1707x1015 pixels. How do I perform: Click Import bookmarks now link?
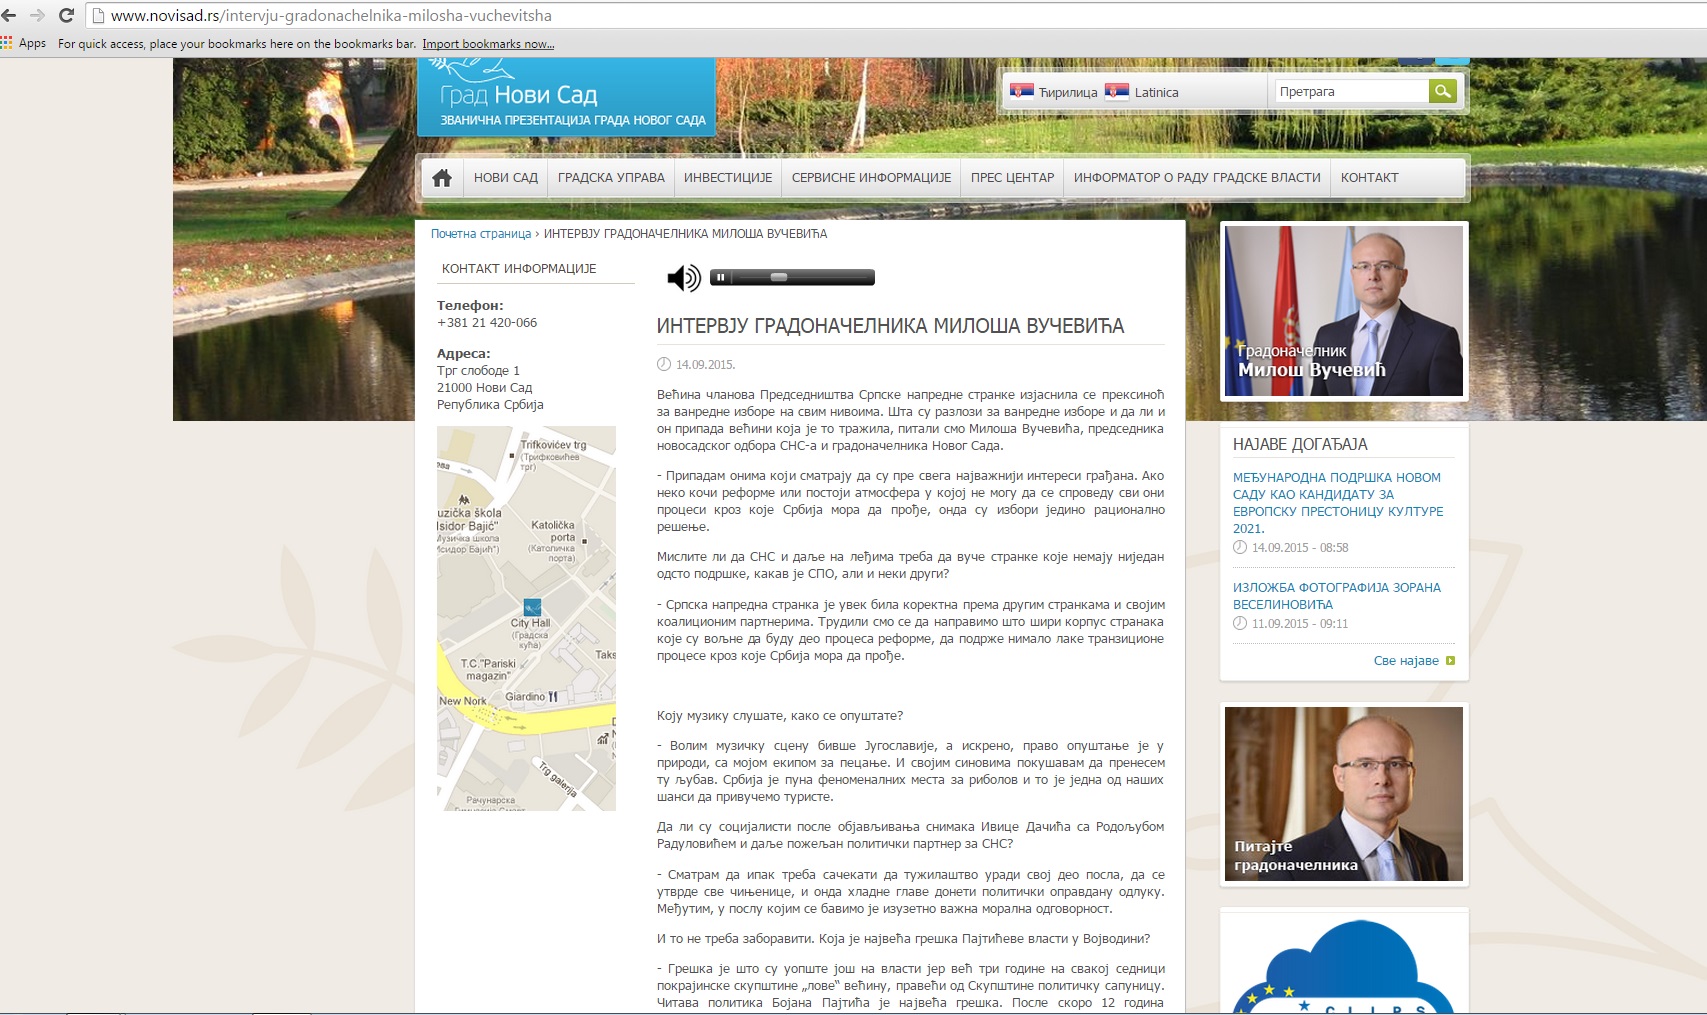pyautogui.click(x=488, y=44)
